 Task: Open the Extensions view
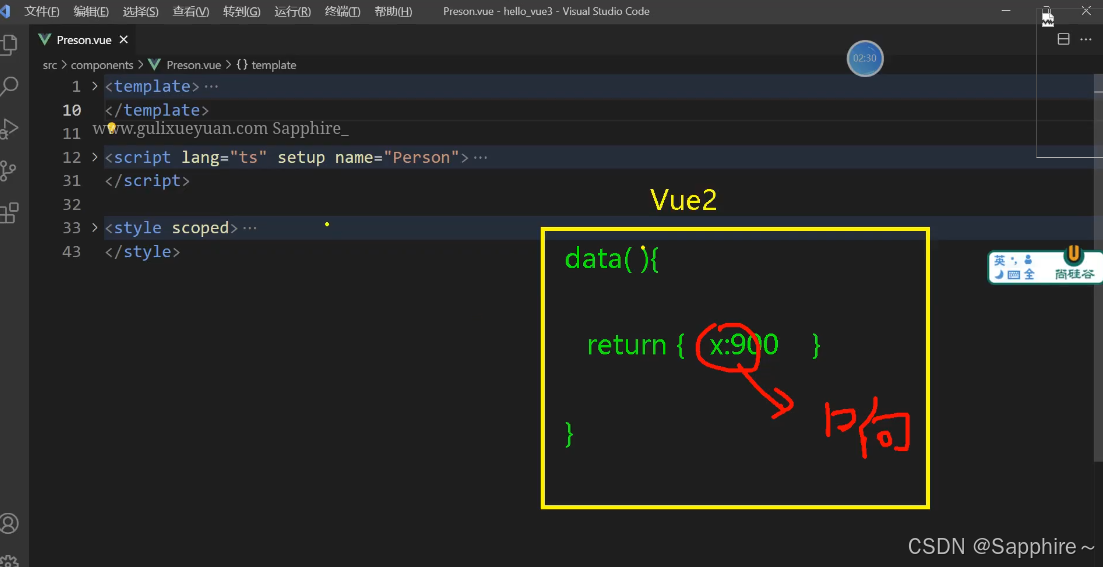[8, 212]
